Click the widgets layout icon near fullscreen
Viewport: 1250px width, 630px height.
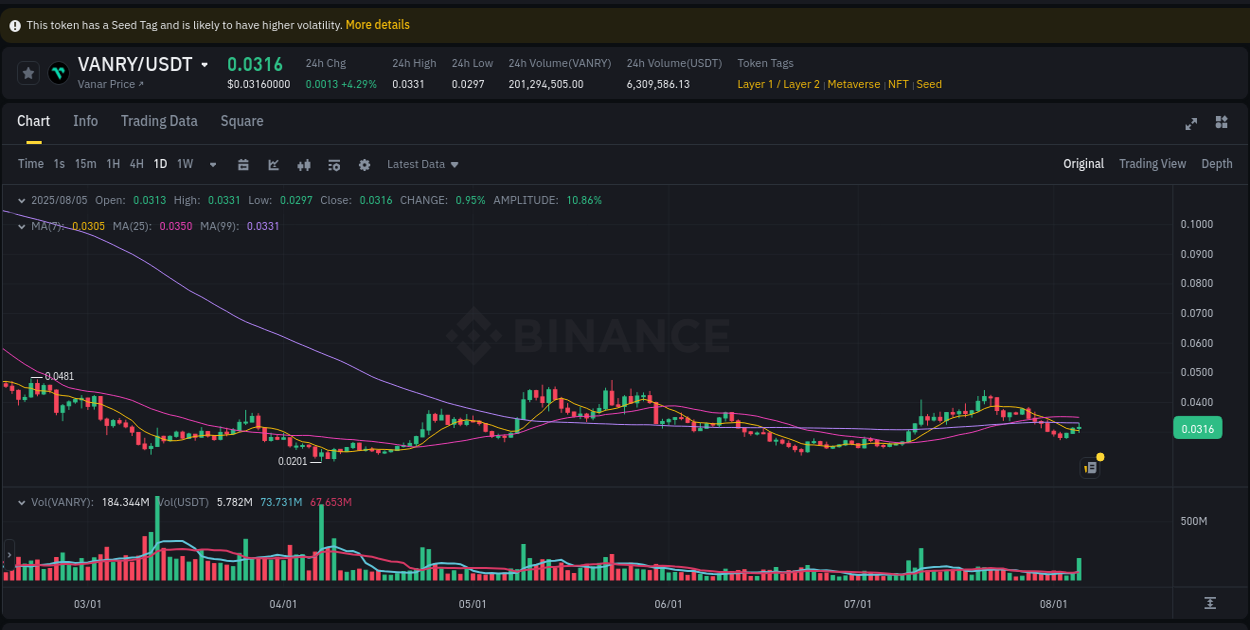tap(1221, 122)
